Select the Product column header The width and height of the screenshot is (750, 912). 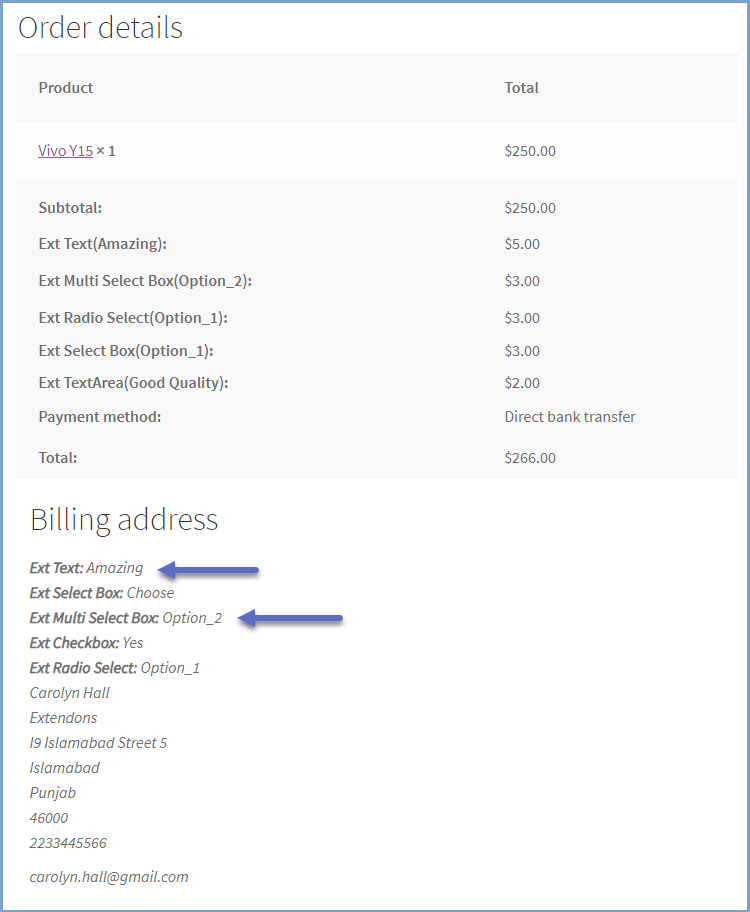[x=66, y=88]
